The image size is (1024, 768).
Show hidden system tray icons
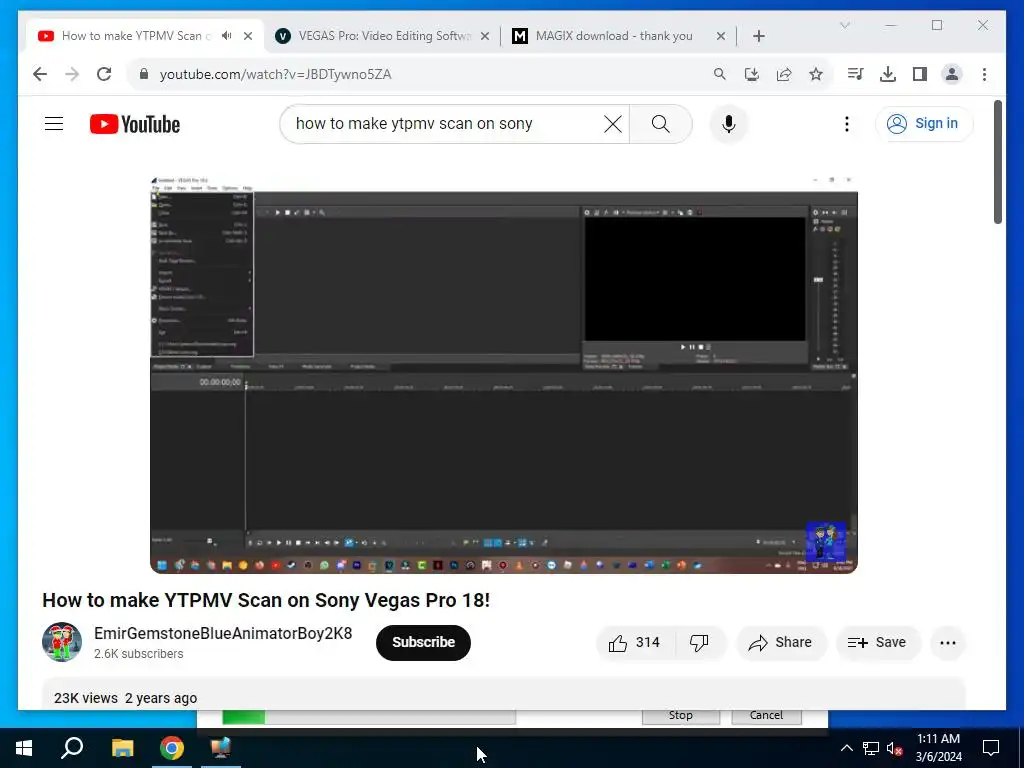tap(846, 748)
